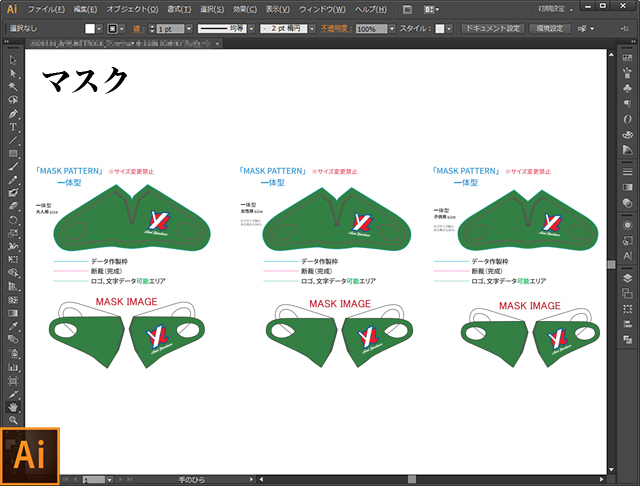This screenshot has width=640, height=486.
Task: Open the Swatches panel icon
Action: click(627, 58)
